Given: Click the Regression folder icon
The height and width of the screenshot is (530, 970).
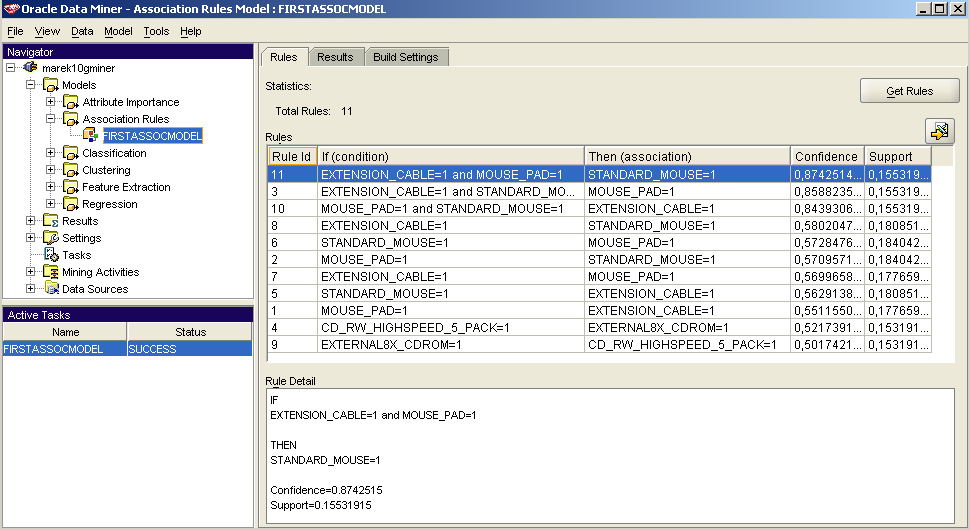Looking at the screenshot, I should tap(71, 203).
